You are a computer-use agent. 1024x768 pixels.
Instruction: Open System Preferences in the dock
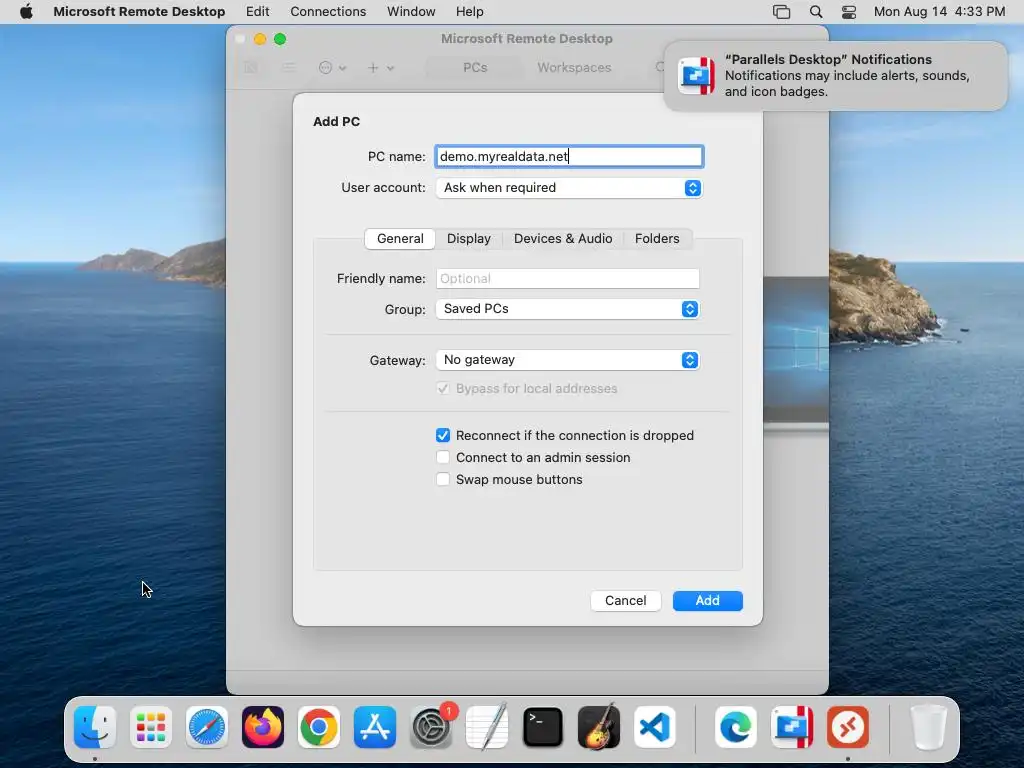click(431, 727)
